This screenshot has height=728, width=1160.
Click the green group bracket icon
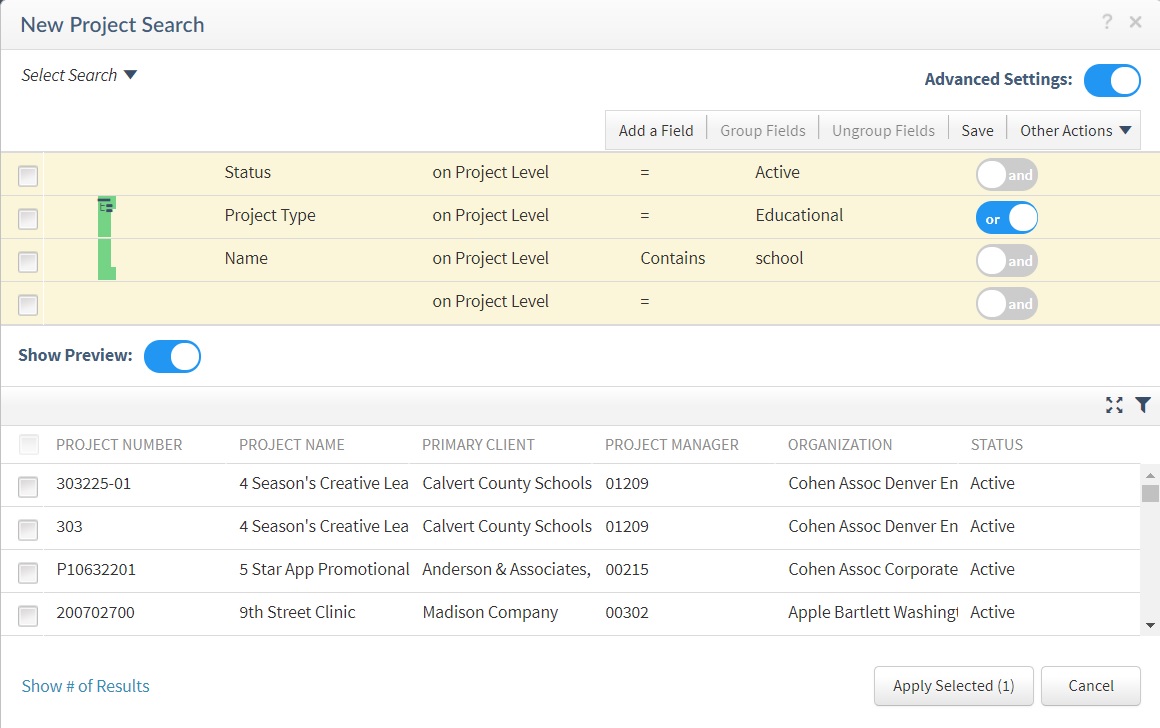click(x=106, y=237)
